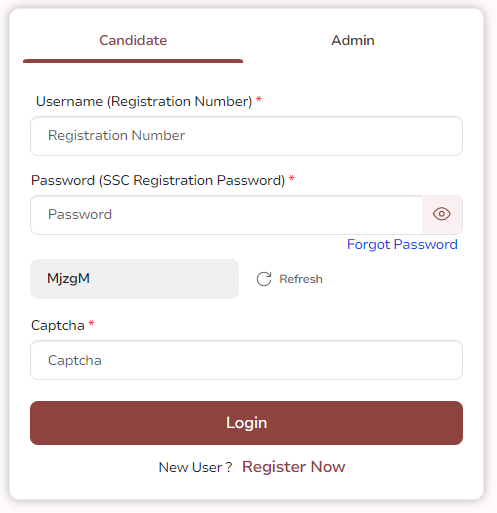Image resolution: width=497 pixels, height=513 pixels.
Task: Follow the Register Now link
Action: 293,467
